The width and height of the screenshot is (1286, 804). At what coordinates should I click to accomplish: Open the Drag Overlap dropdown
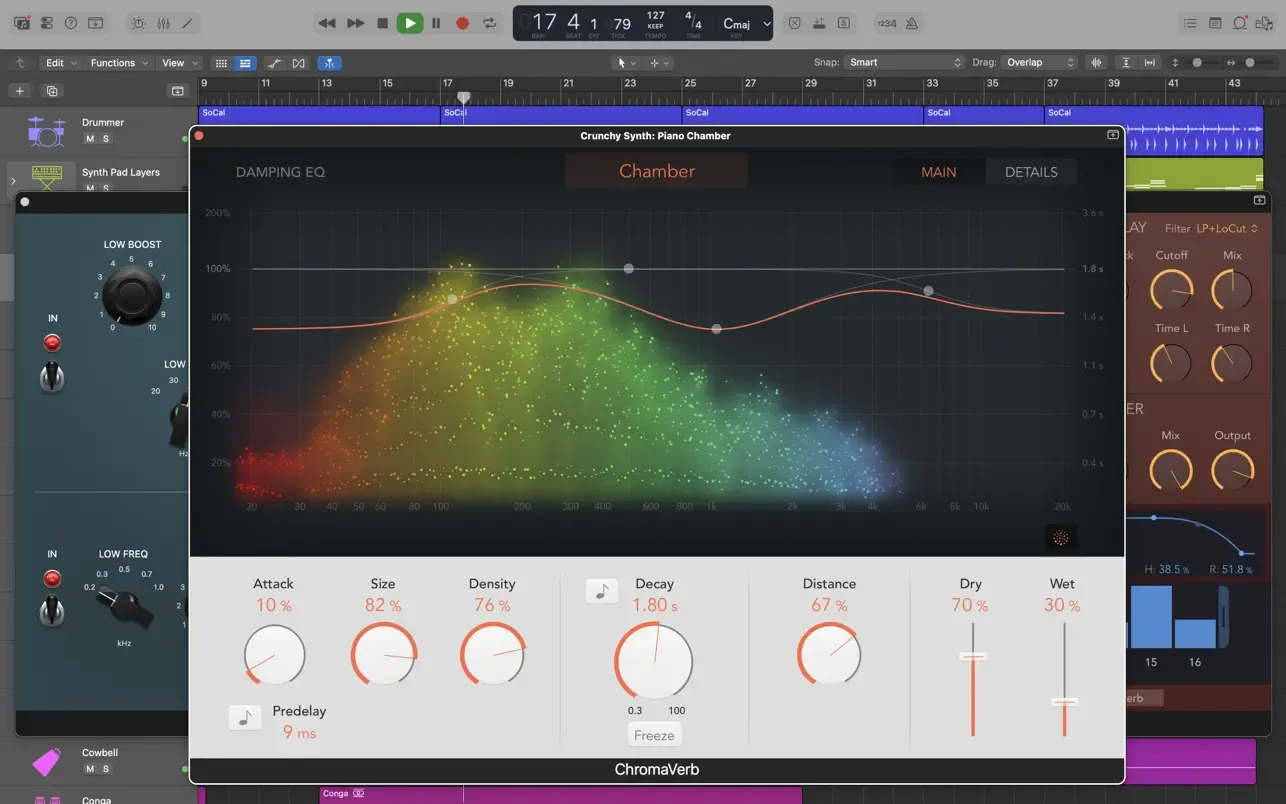coord(1040,62)
